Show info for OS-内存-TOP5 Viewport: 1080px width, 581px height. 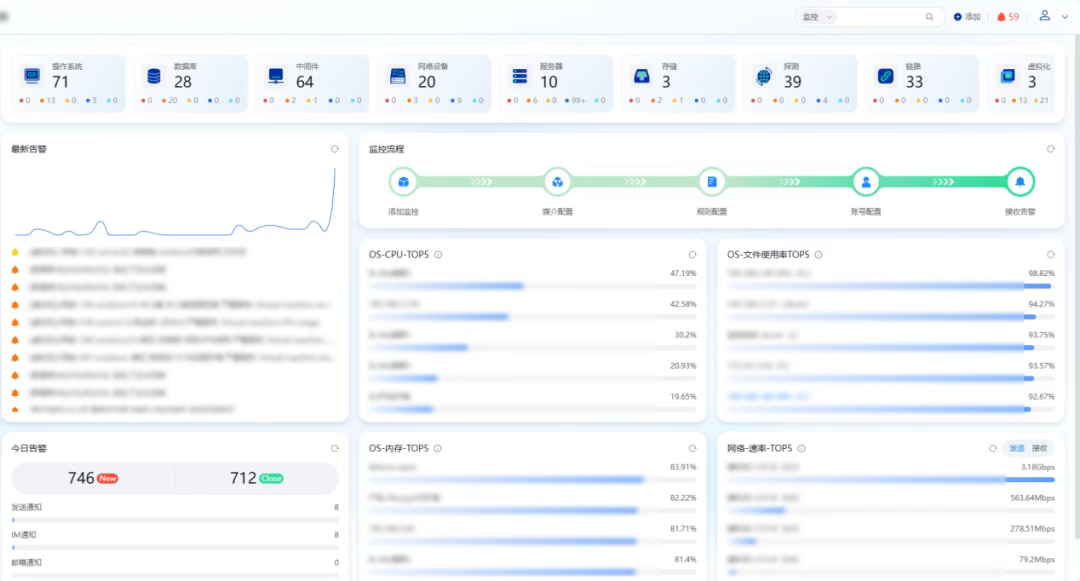(438, 449)
